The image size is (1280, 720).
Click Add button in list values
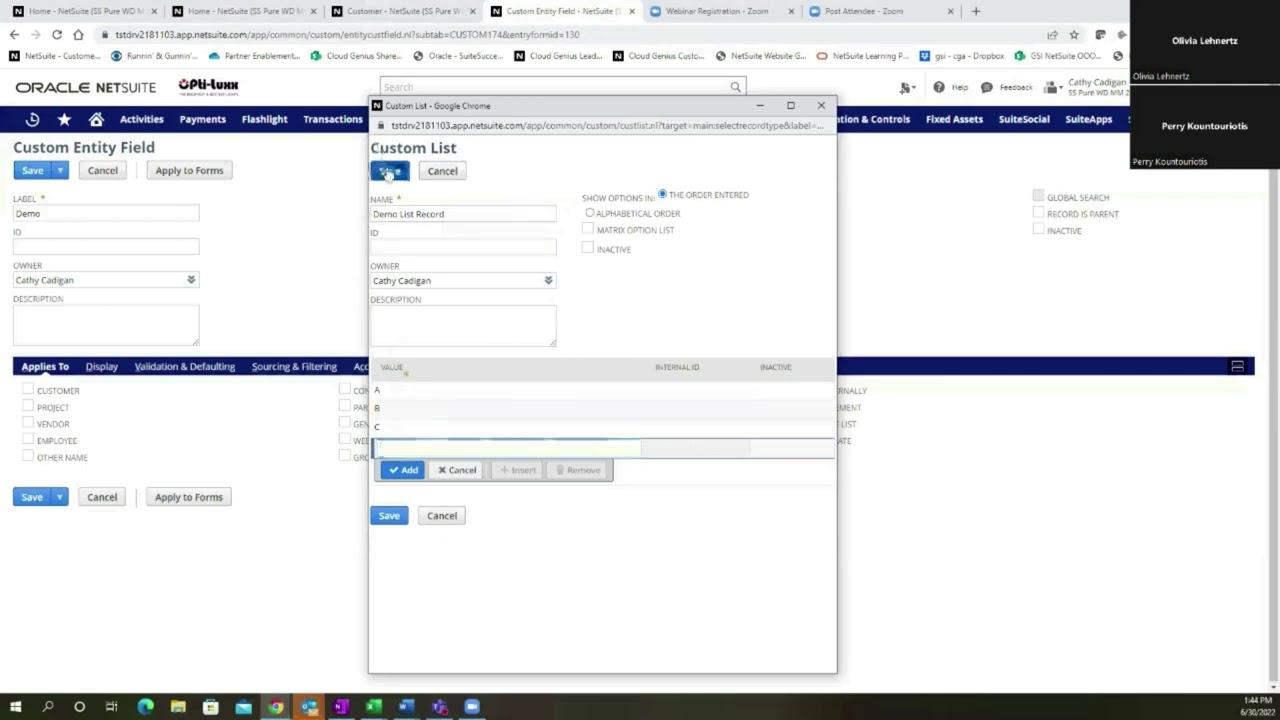403,470
